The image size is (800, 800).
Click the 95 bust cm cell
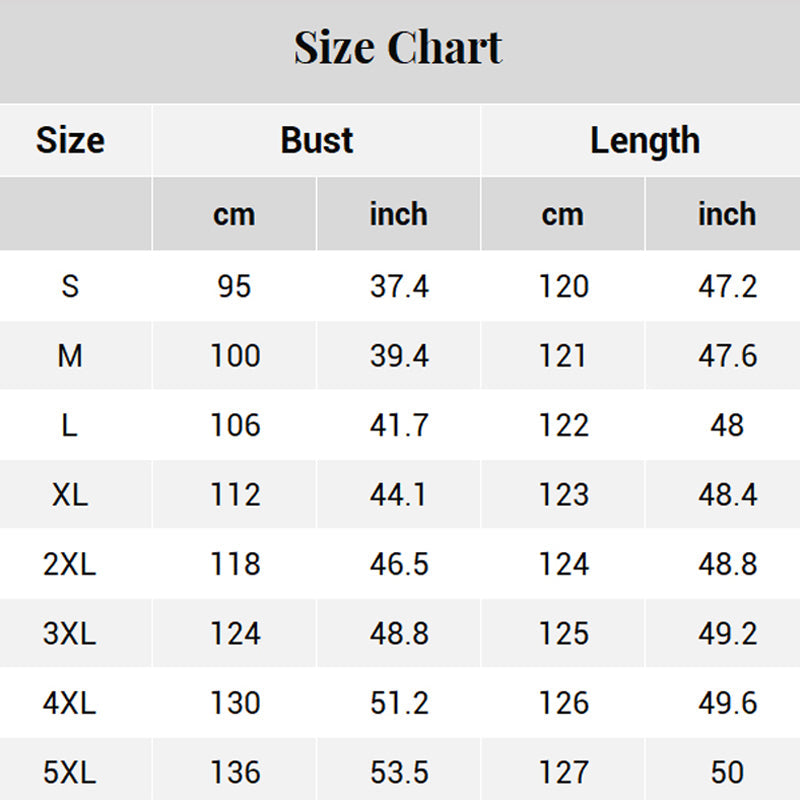tap(234, 287)
